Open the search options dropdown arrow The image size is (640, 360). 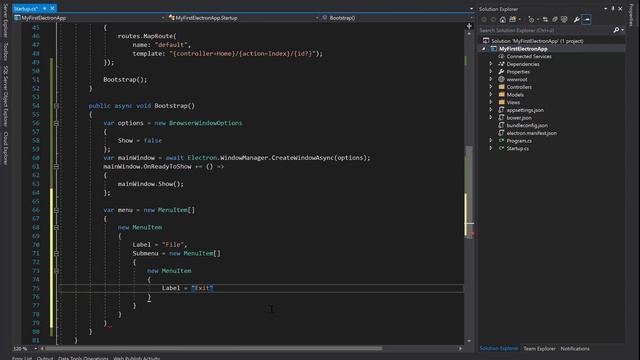click(x=622, y=30)
